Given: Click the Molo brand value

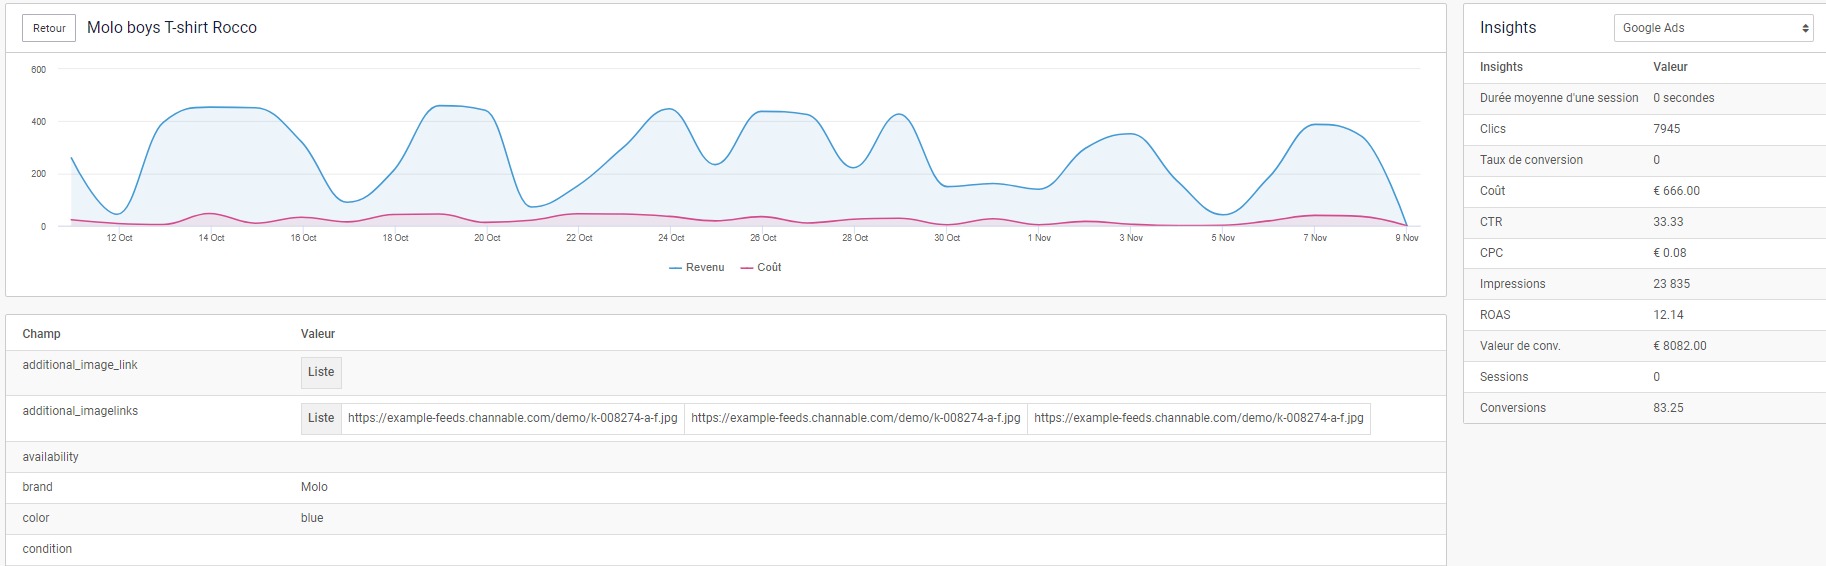Looking at the screenshot, I should 314,487.
